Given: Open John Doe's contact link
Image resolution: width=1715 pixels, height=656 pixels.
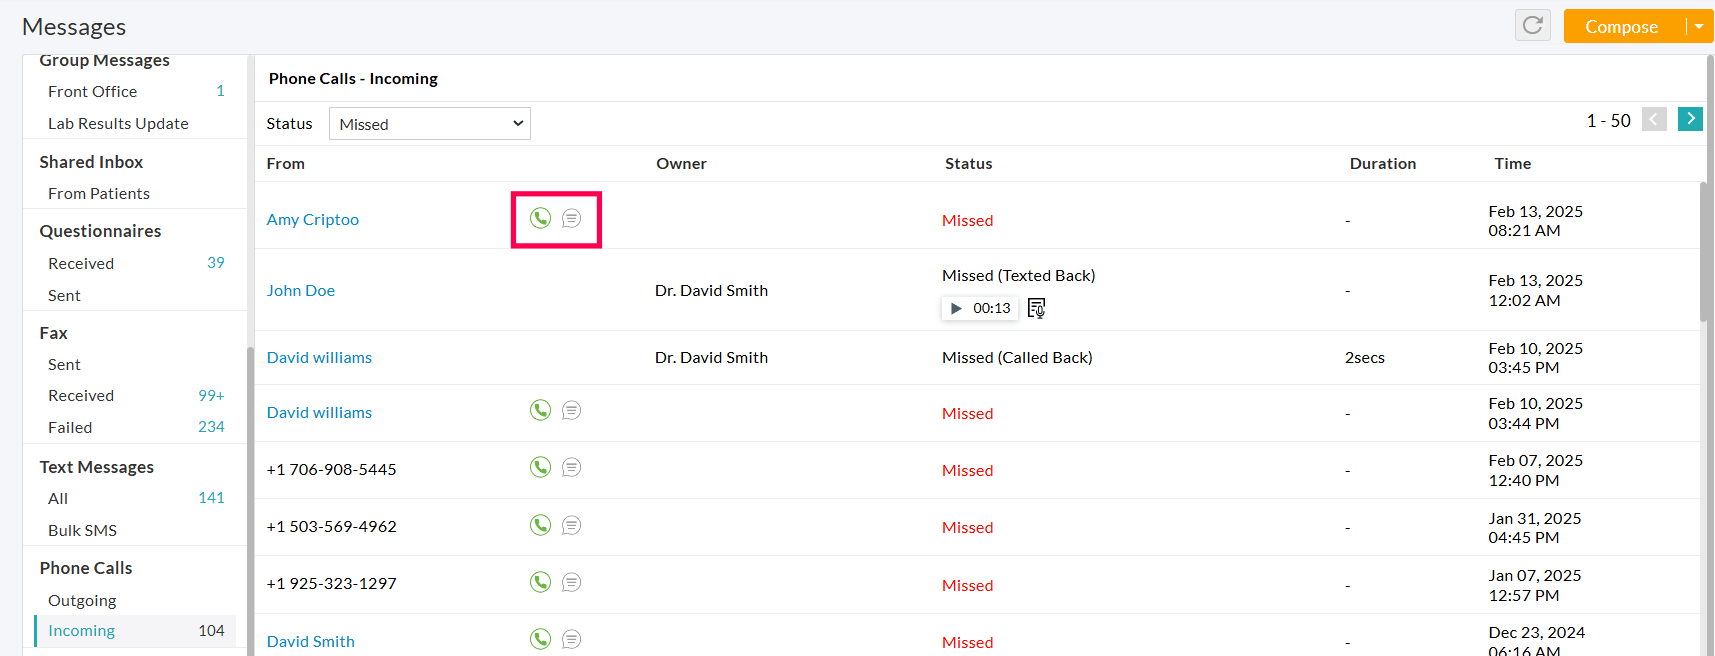Looking at the screenshot, I should 300,290.
